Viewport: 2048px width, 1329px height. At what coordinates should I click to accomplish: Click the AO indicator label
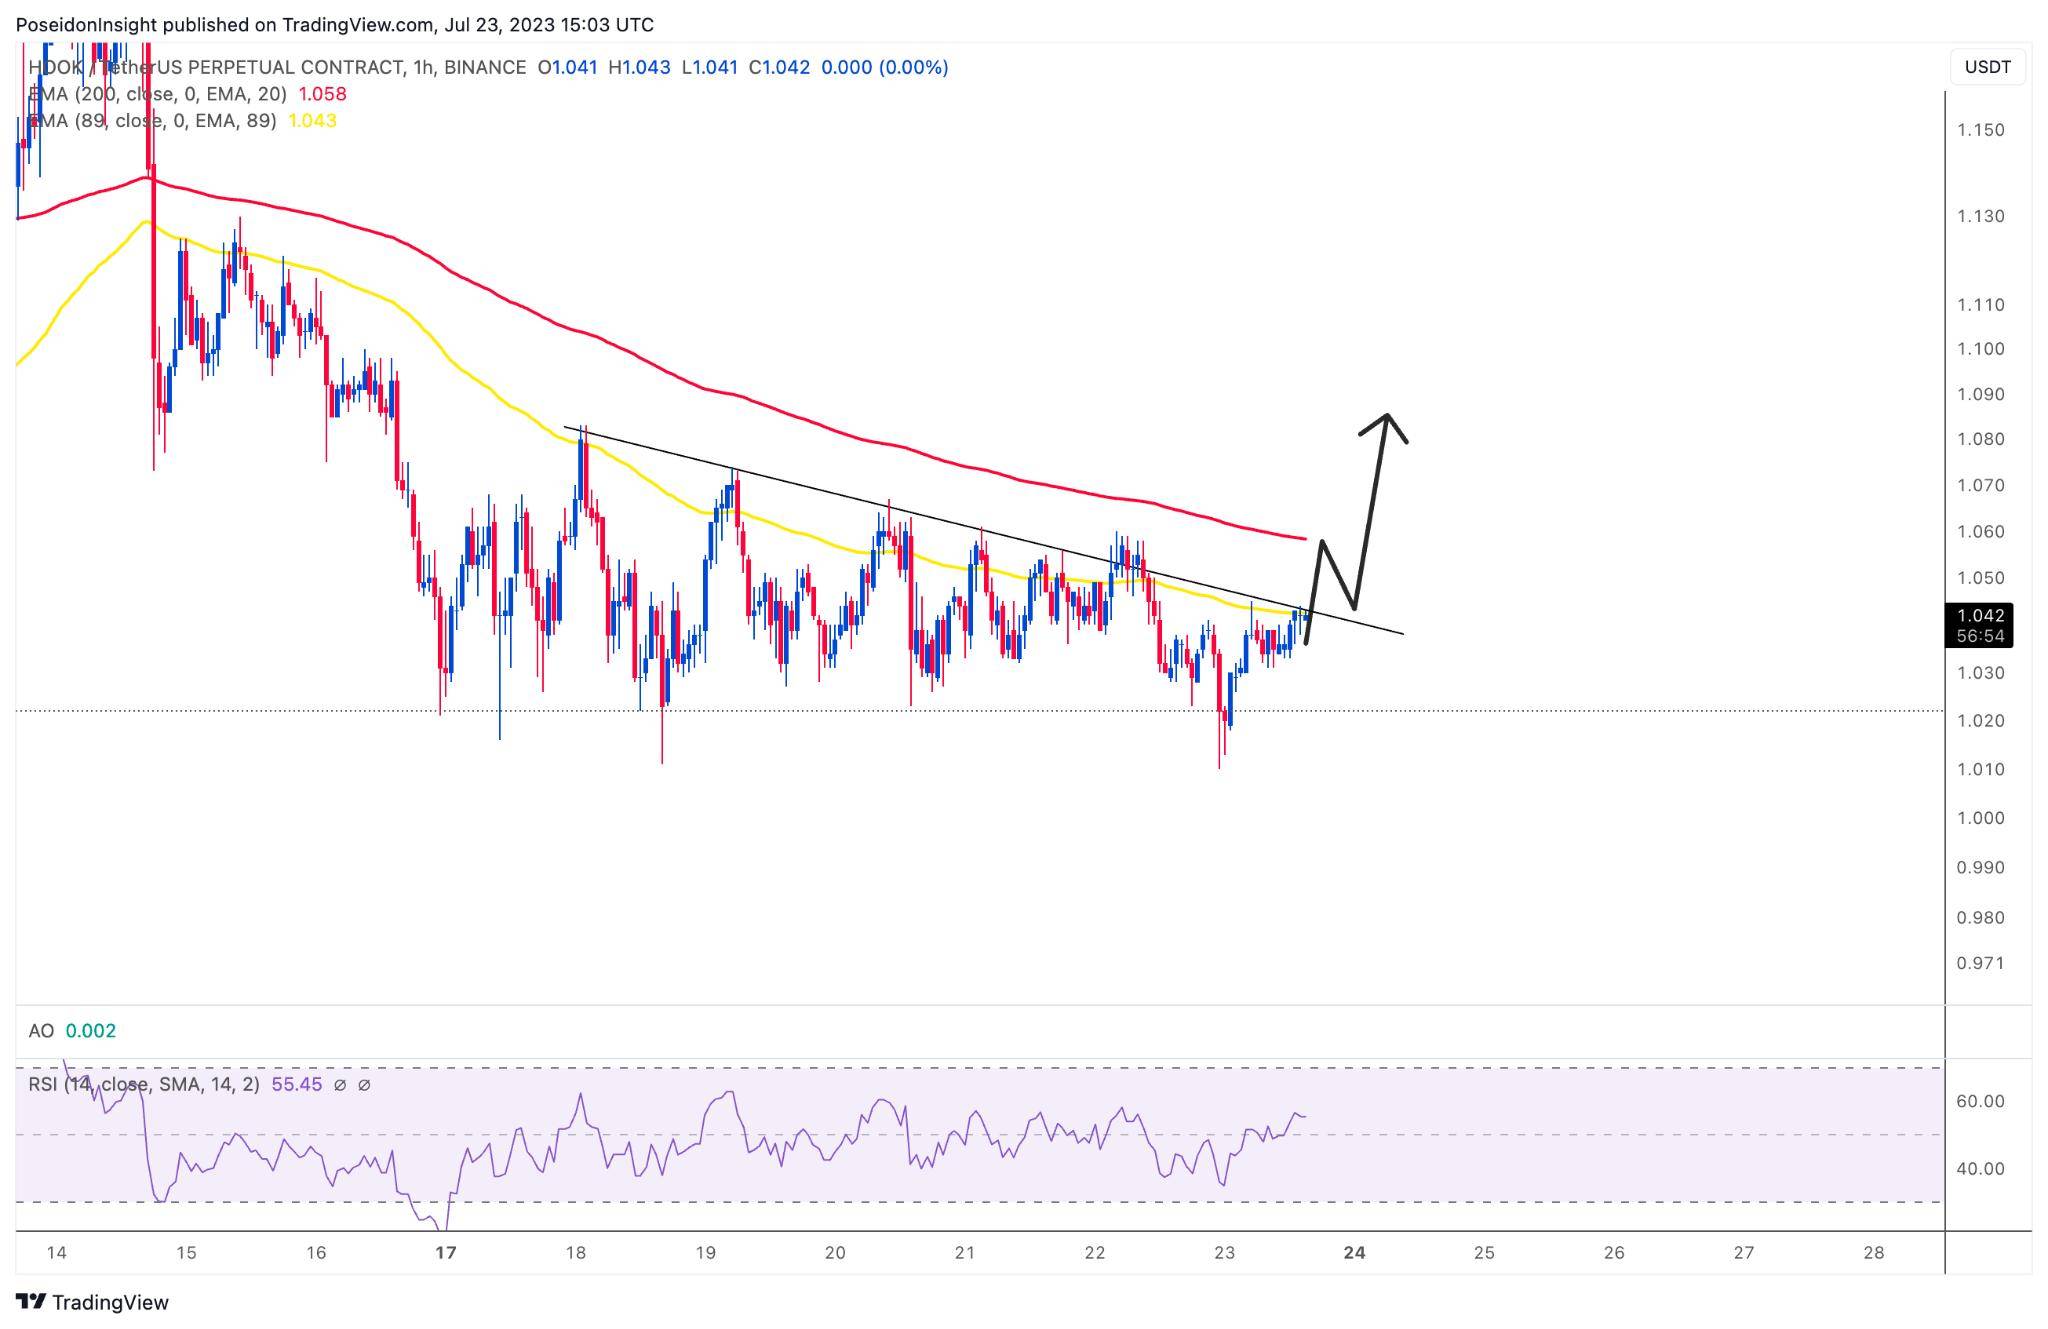41,1031
